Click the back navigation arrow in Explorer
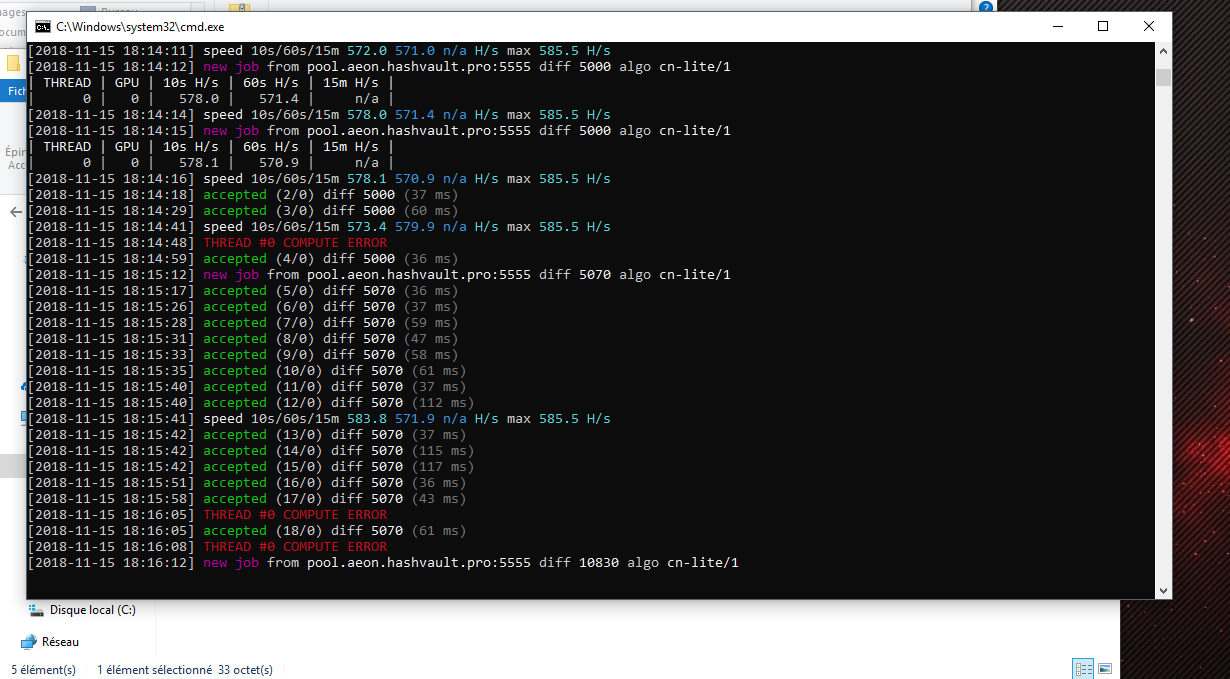The height and width of the screenshot is (679, 1230). tap(14, 211)
